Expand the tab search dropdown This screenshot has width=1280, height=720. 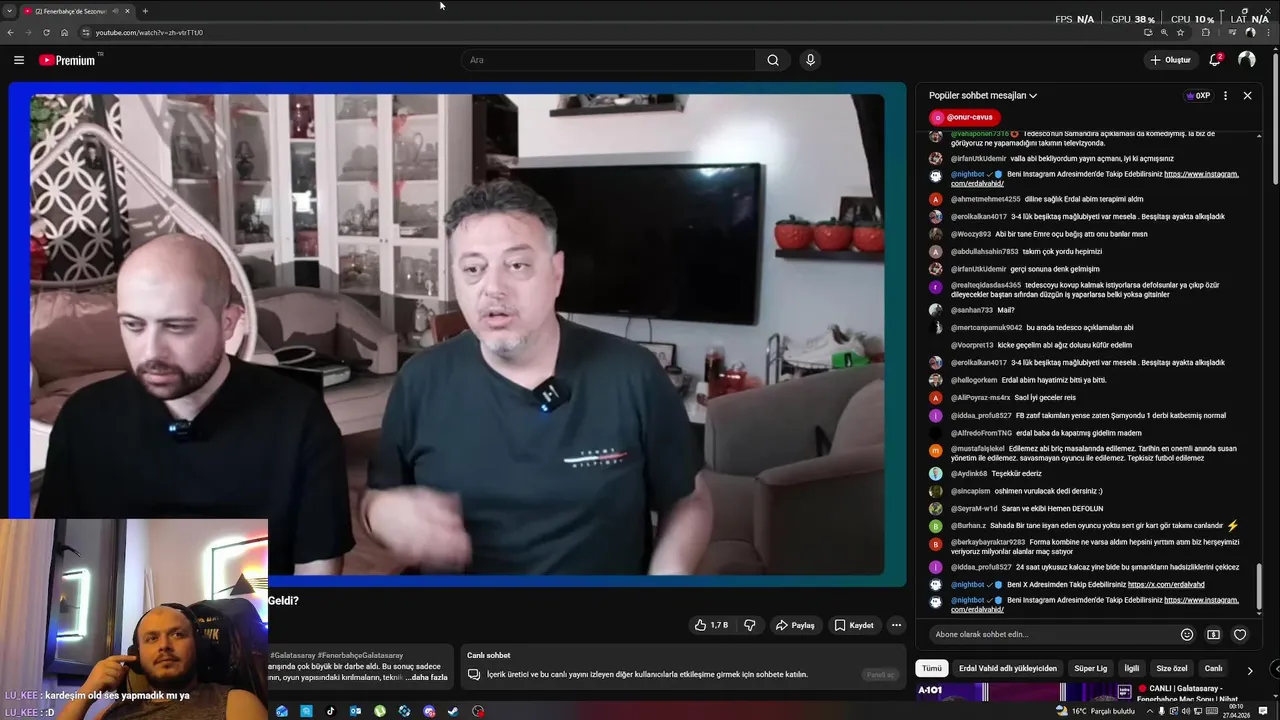[9, 11]
